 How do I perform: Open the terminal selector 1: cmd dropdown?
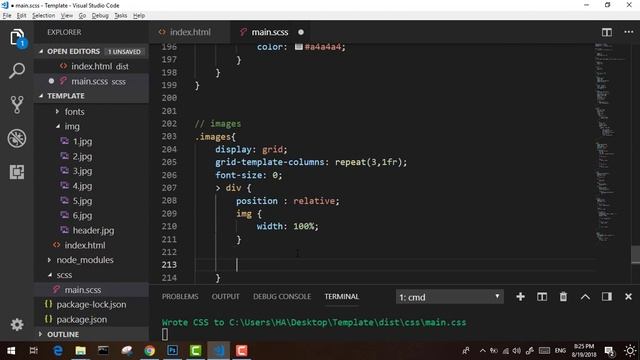click(449, 297)
